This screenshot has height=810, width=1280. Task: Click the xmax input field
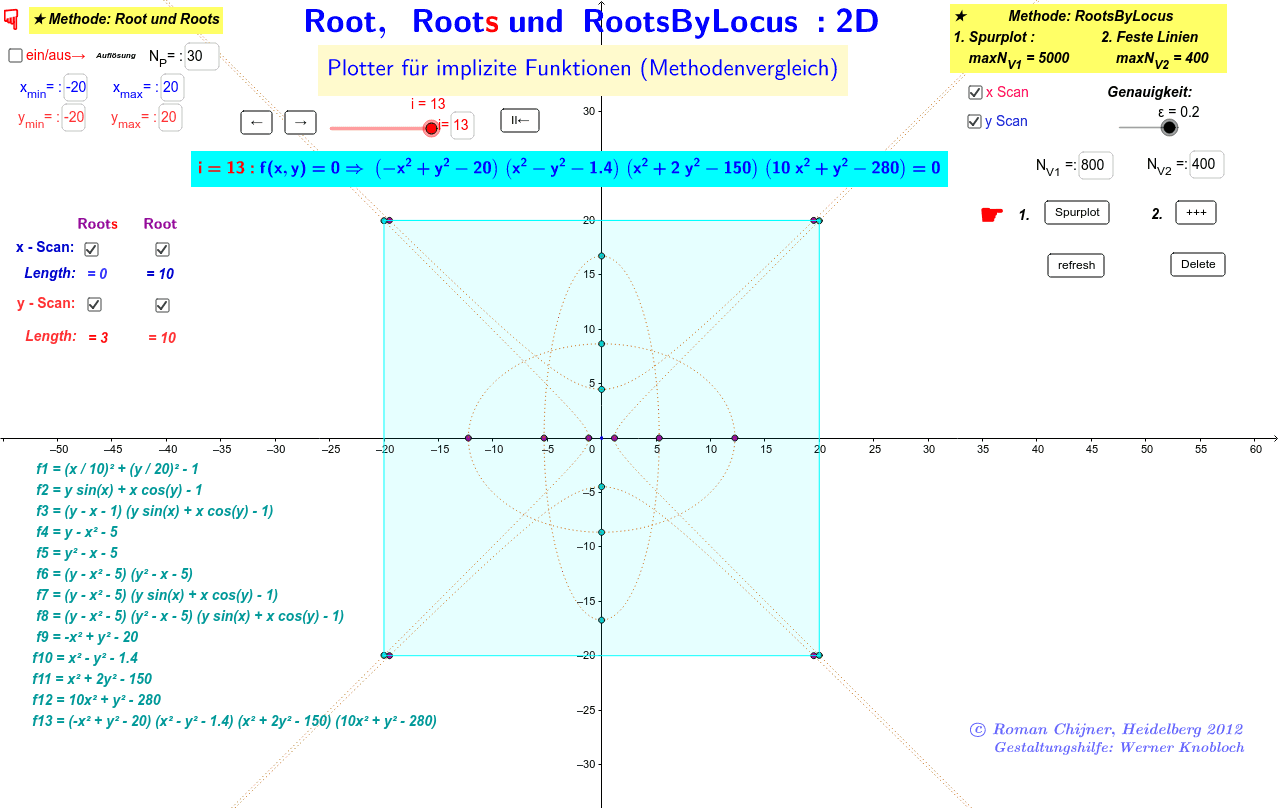(x=171, y=88)
